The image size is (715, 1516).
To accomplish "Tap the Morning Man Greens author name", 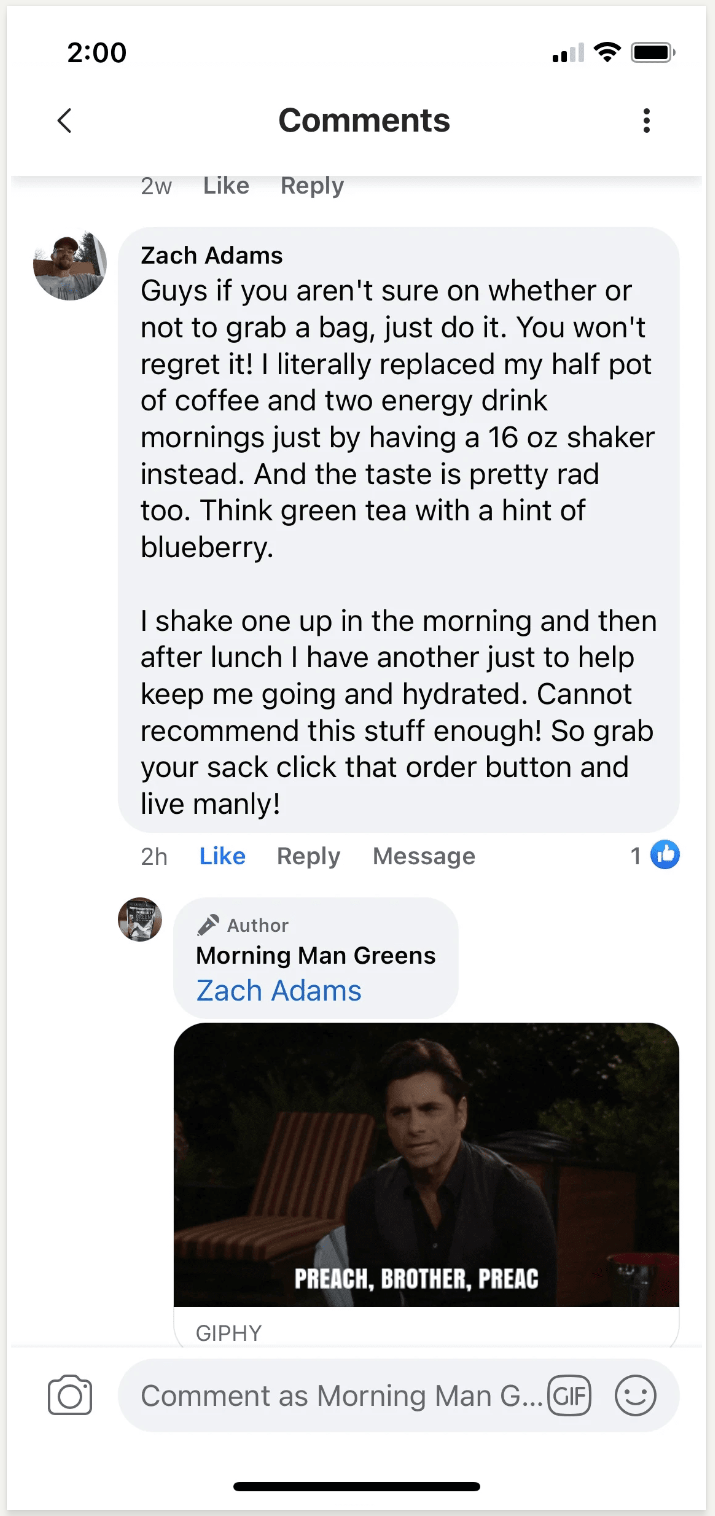I will 316,955.
